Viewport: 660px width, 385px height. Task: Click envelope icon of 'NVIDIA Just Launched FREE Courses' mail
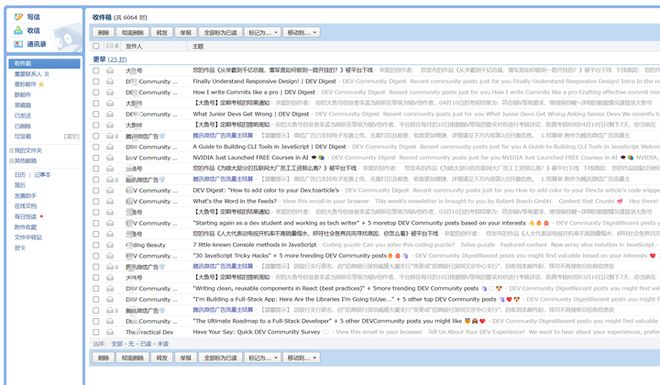[110, 158]
